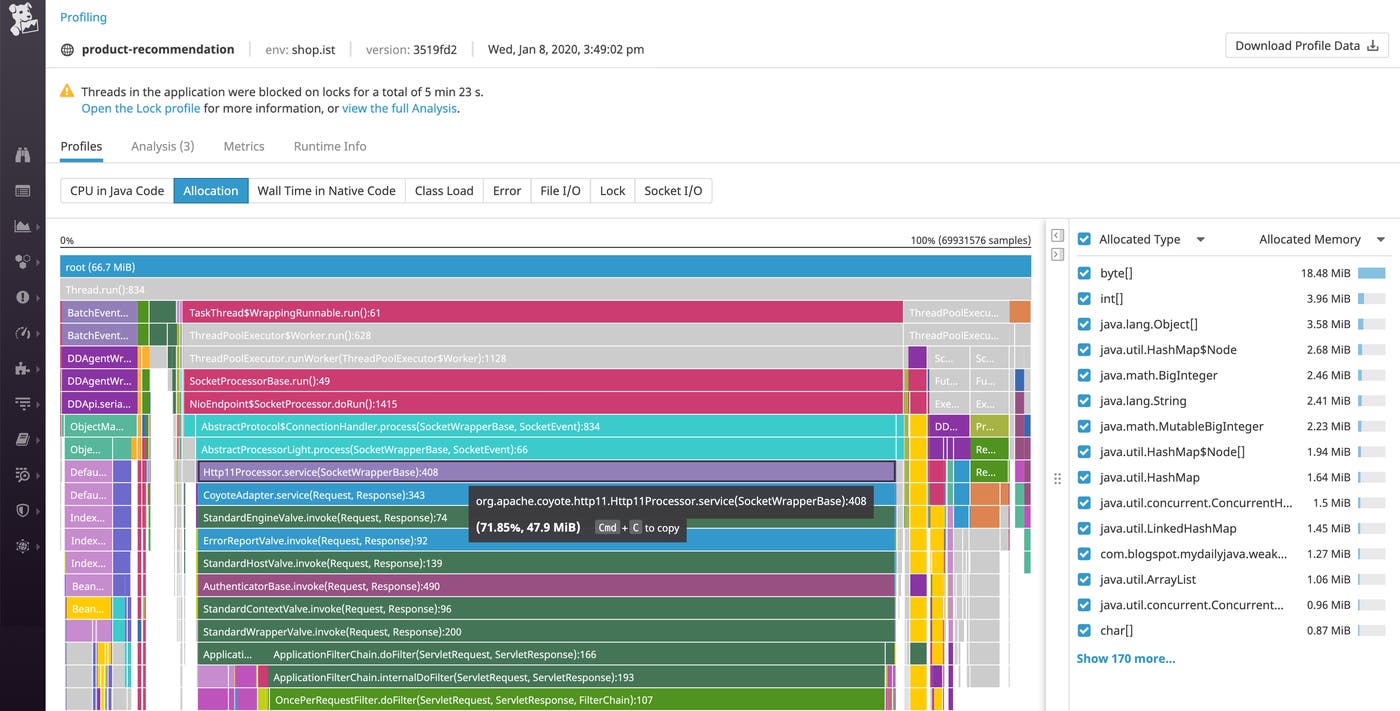The height and width of the screenshot is (711, 1400).
Task: Toggle the java.math.BigInteger checkbox
Action: (1084, 375)
